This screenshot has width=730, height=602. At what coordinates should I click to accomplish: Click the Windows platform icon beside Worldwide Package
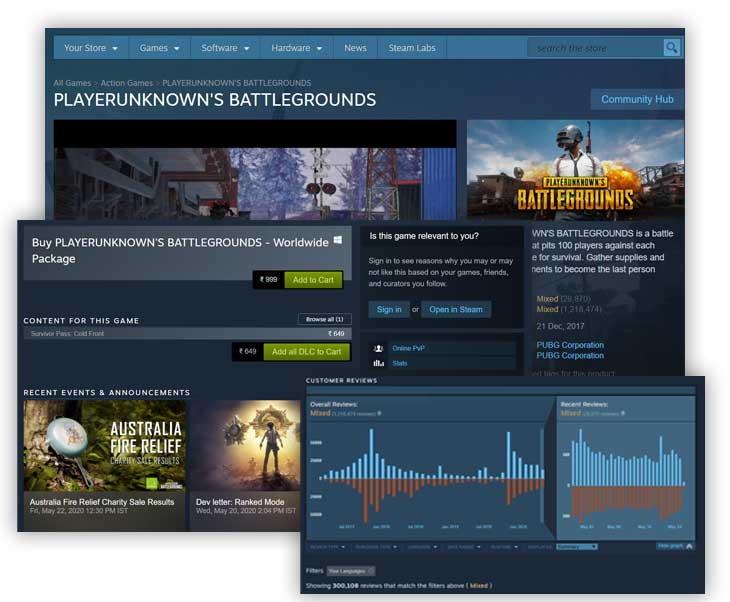[x=338, y=240]
